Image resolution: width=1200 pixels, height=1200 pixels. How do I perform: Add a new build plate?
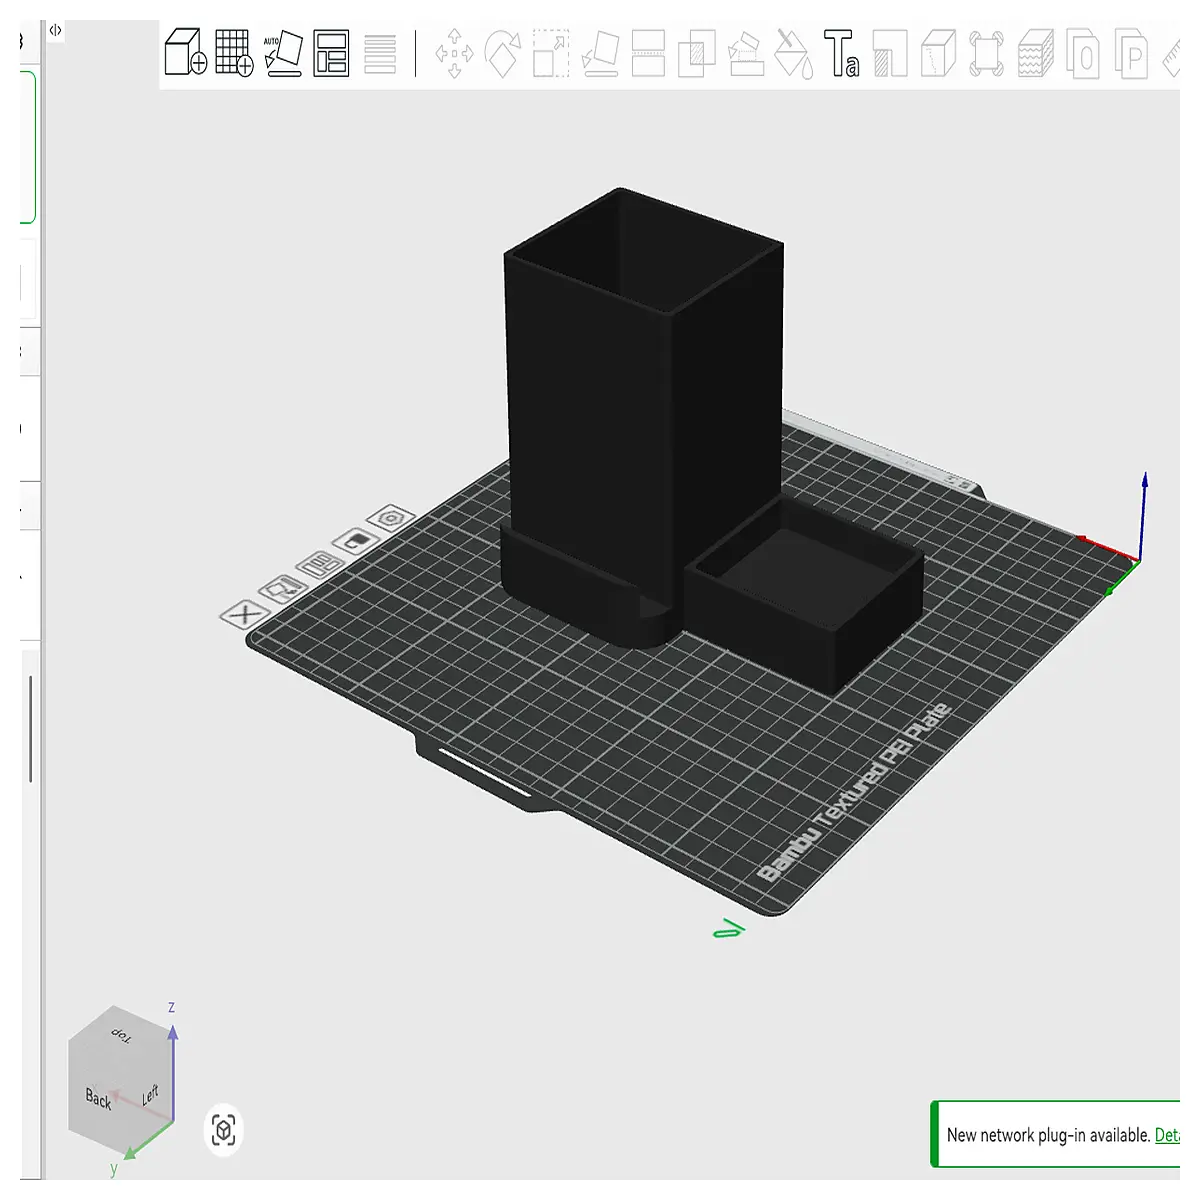click(x=235, y=52)
